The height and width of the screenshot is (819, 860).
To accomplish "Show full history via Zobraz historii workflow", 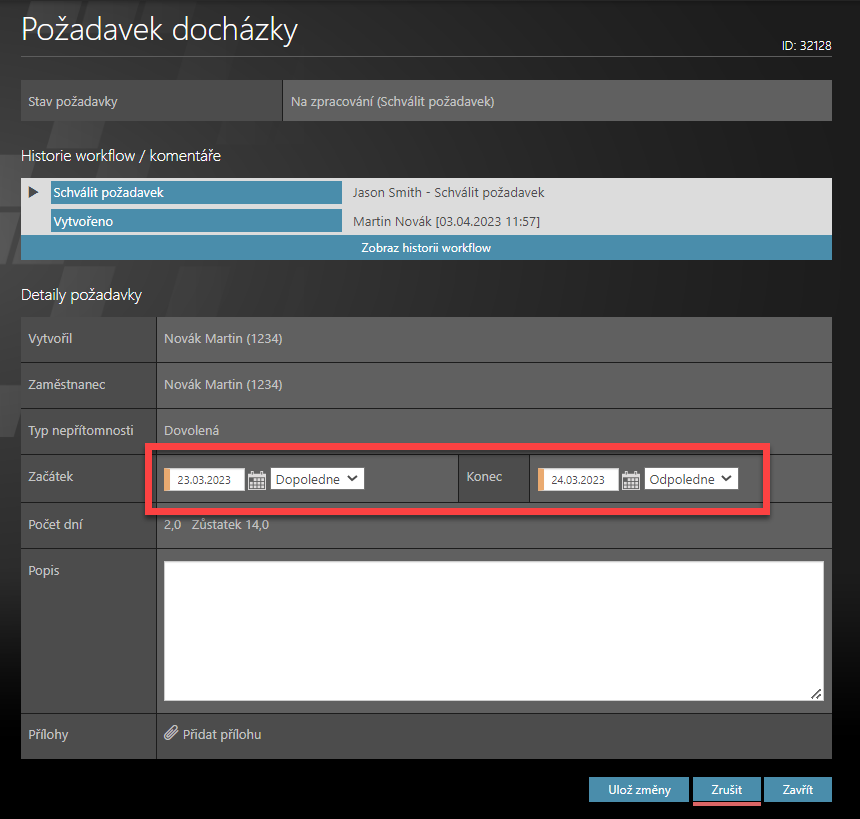I will [426, 248].
